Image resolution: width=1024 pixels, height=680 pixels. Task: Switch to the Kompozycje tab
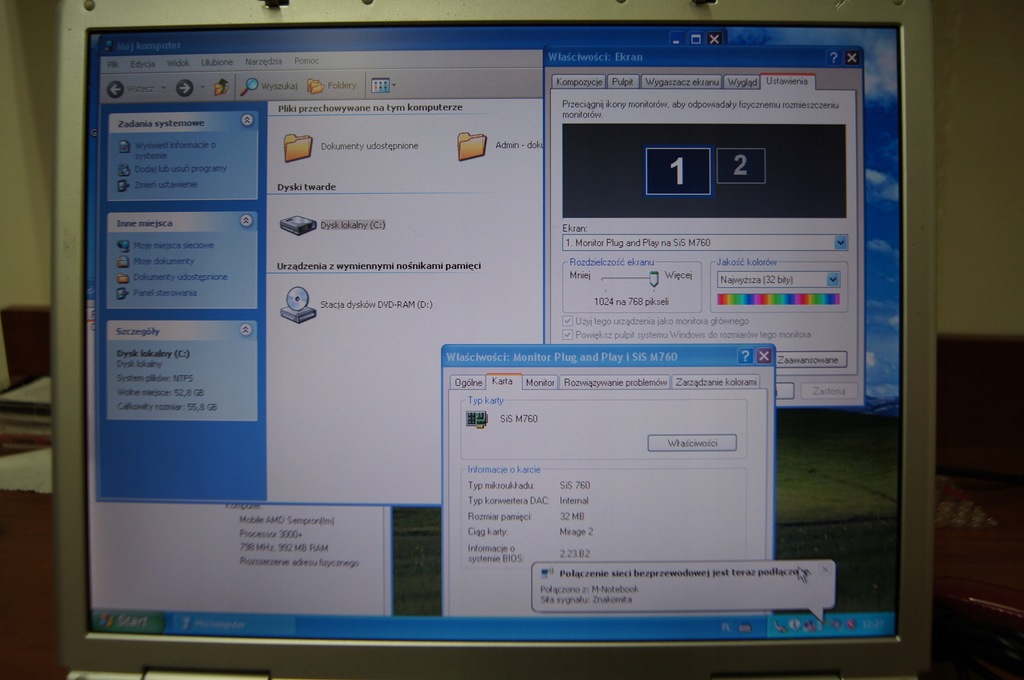(579, 82)
